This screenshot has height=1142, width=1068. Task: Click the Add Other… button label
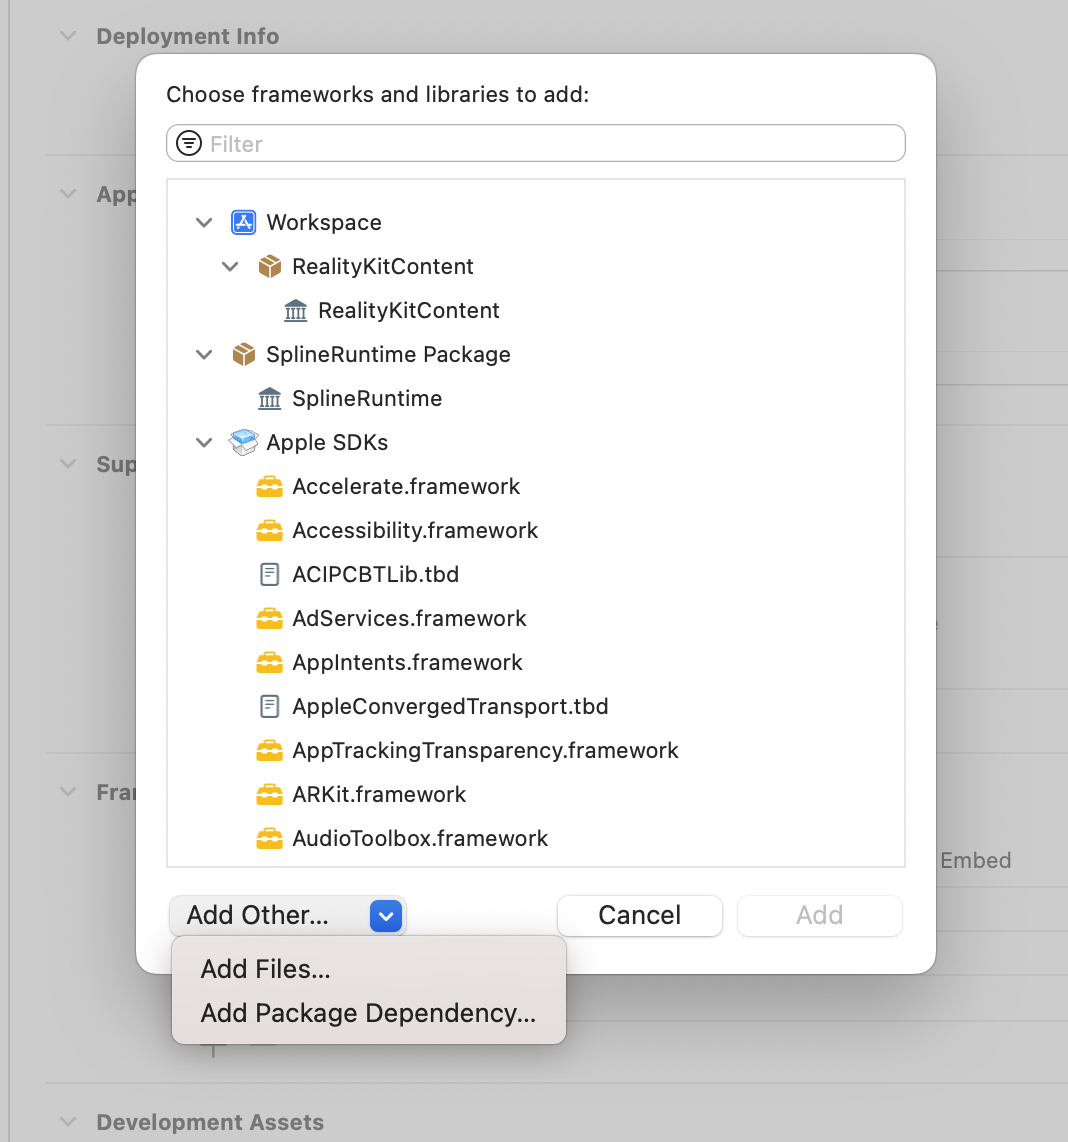pyautogui.click(x=257, y=915)
